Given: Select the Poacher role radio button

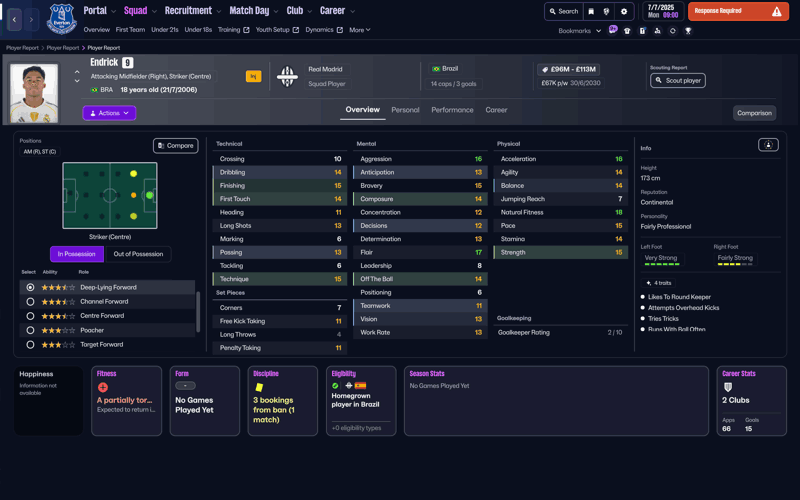Looking at the screenshot, I should [x=30, y=330].
